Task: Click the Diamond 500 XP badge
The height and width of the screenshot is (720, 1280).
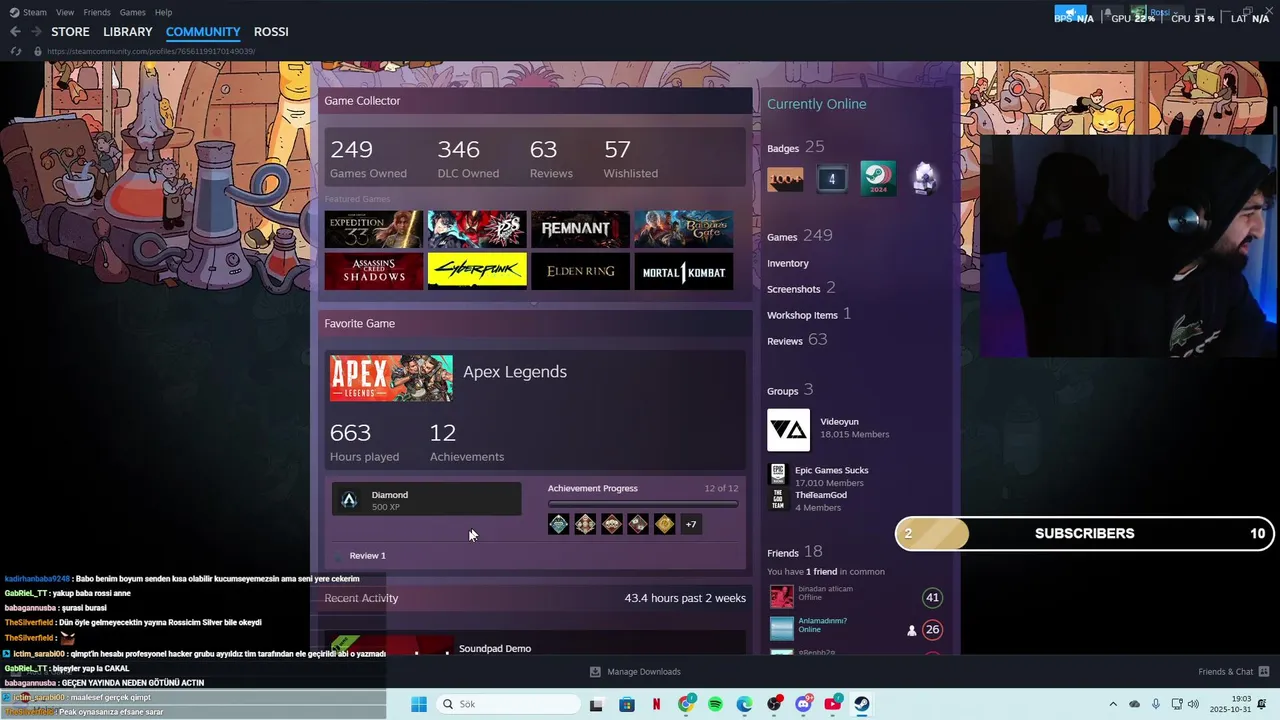Action: click(x=427, y=499)
